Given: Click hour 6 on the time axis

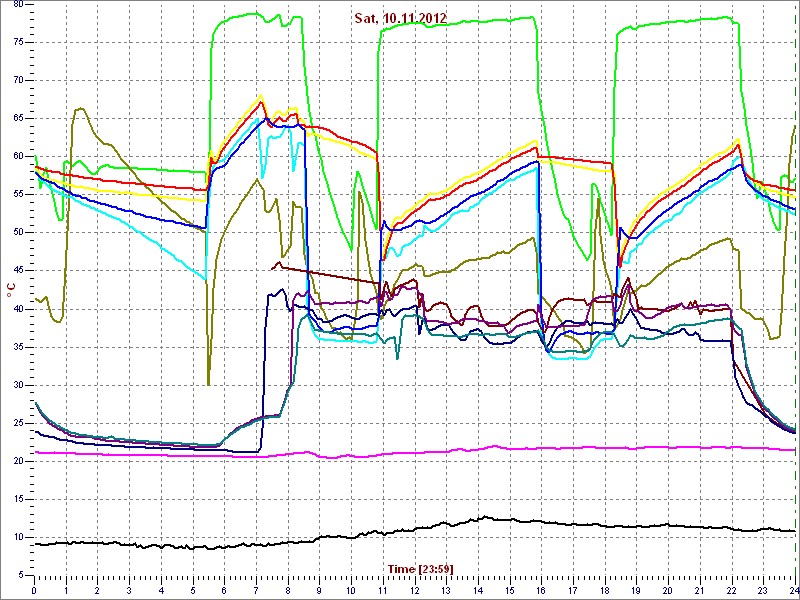Looking at the screenshot, I should [x=224, y=589].
